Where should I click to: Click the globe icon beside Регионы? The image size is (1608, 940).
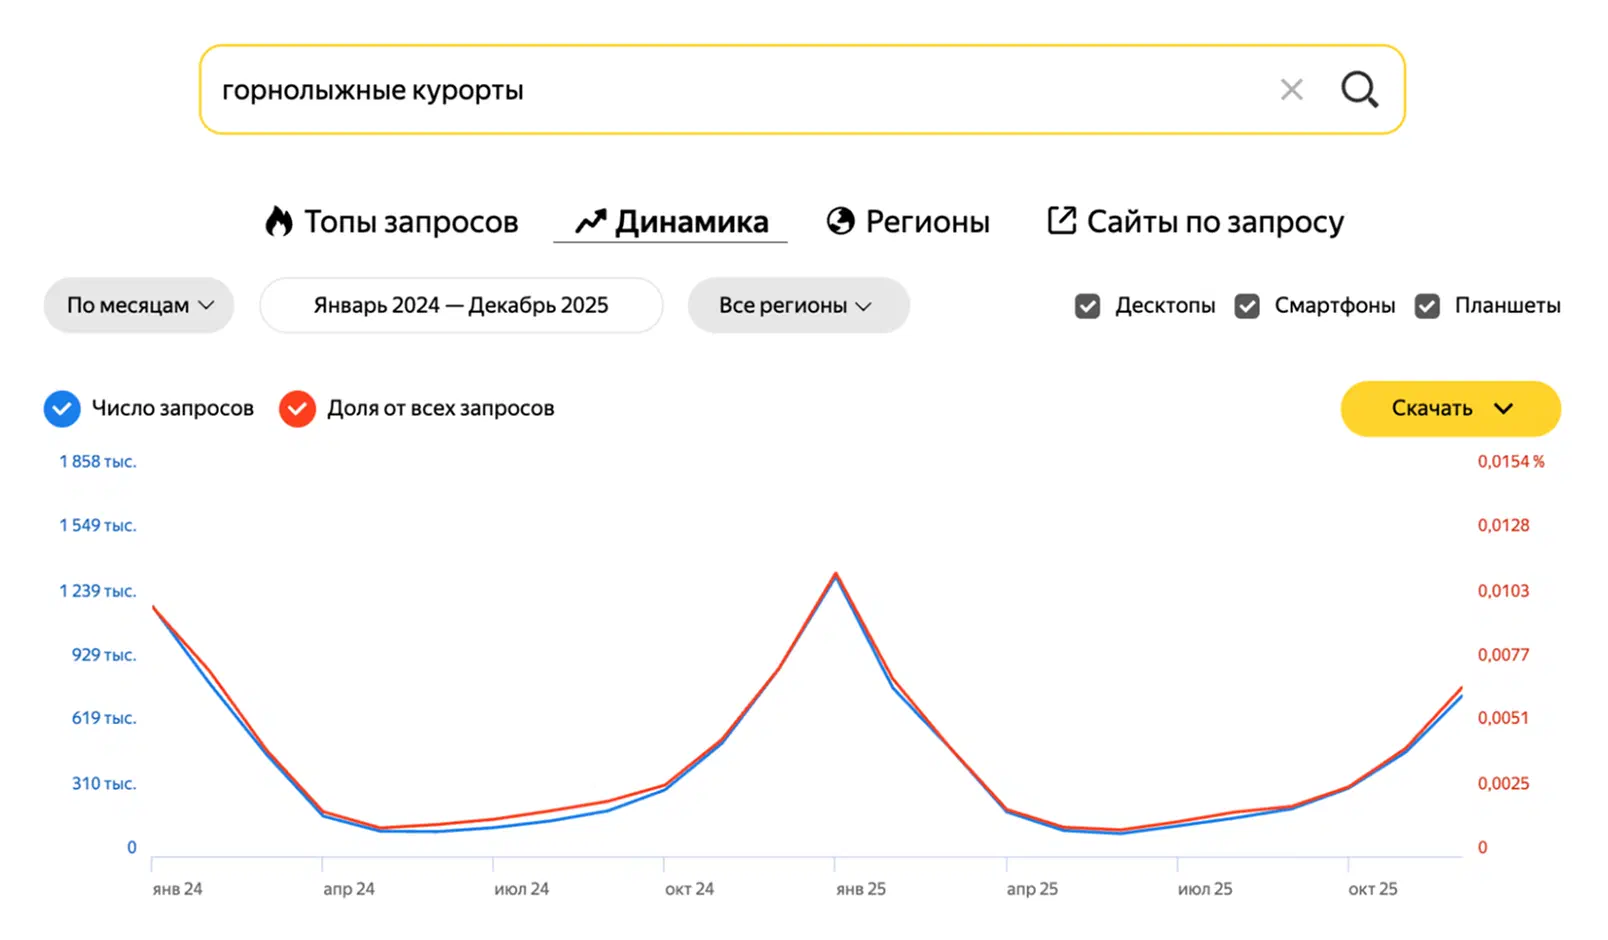[x=840, y=221]
